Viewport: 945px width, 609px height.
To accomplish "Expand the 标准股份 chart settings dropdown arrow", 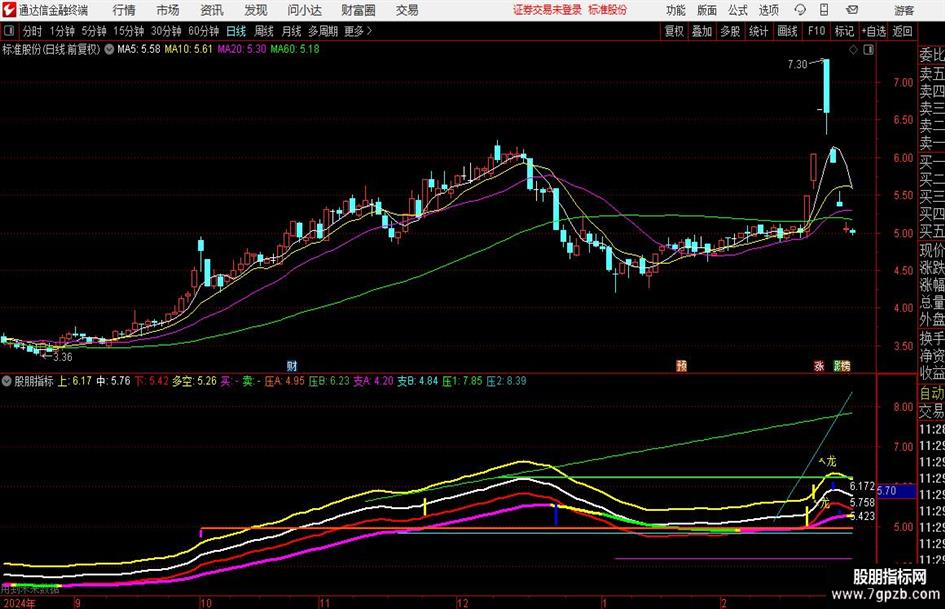I will (x=109, y=49).
